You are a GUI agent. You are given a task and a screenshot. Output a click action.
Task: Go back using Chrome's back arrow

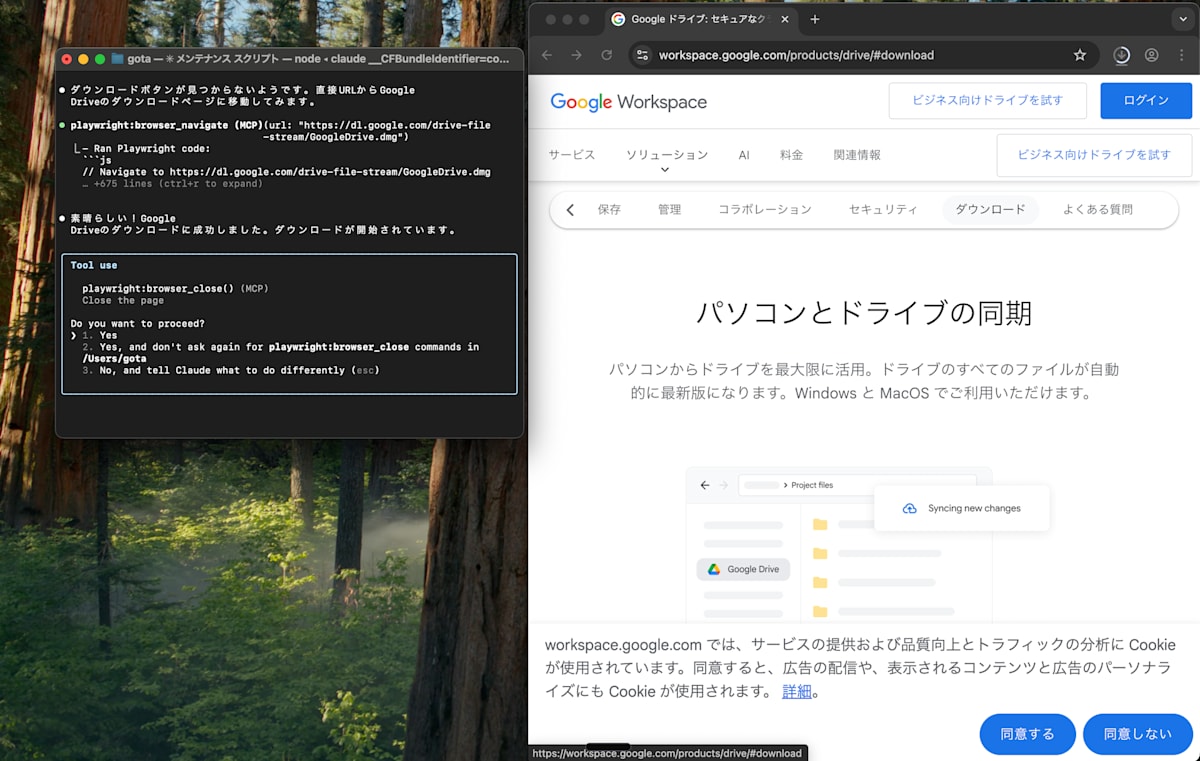546,55
